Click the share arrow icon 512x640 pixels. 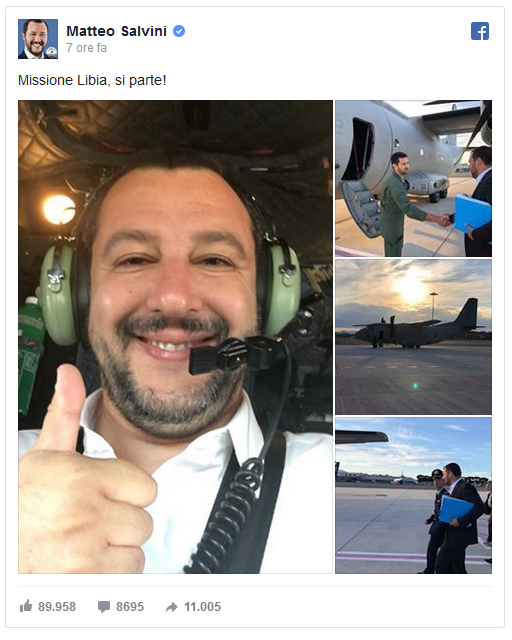coord(171,607)
